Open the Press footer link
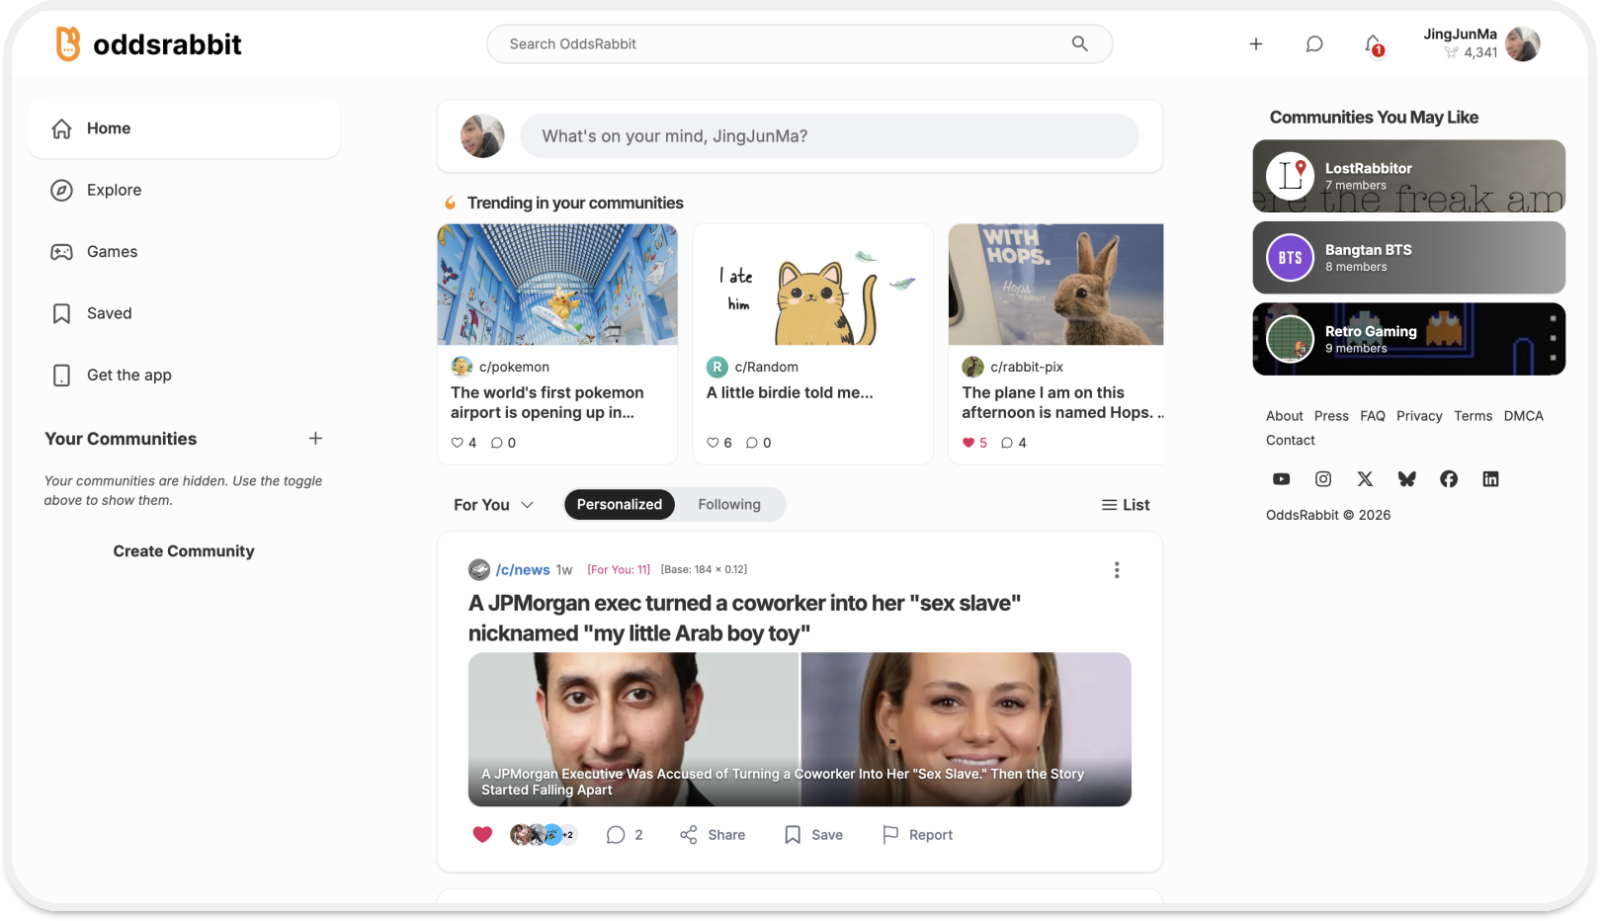The image size is (1600, 921). pos(1331,416)
